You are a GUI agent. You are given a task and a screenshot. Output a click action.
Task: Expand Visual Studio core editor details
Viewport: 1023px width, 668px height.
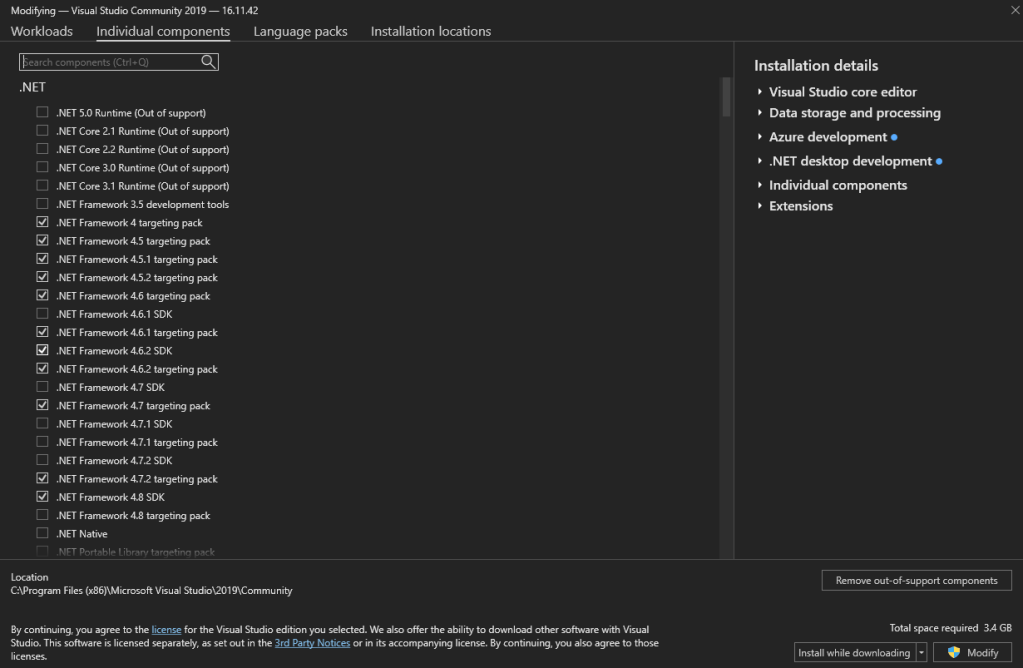pyautogui.click(x=760, y=92)
